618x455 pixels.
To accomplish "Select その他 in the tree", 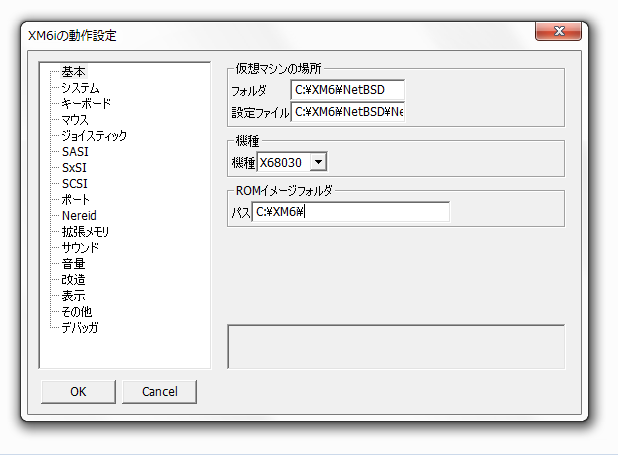I will [x=77, y=311].
